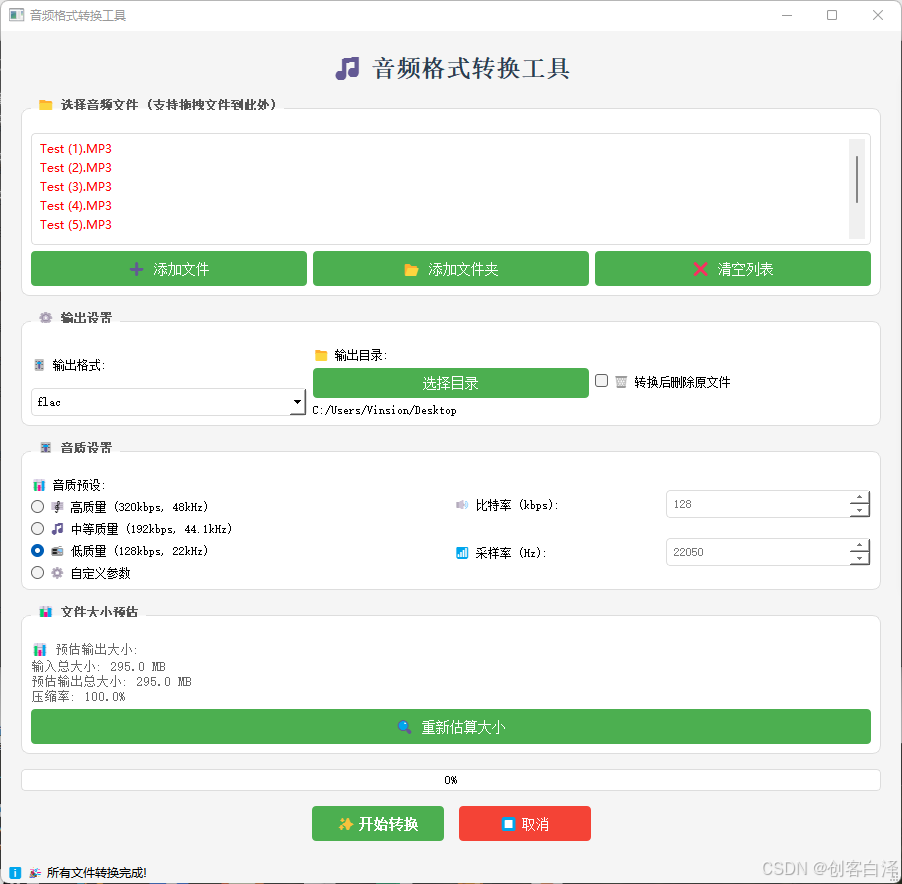This screenshot has height=884, width=902.
Task: Click the gear icon beside 输出设置
Action: (x=45, y=317)
